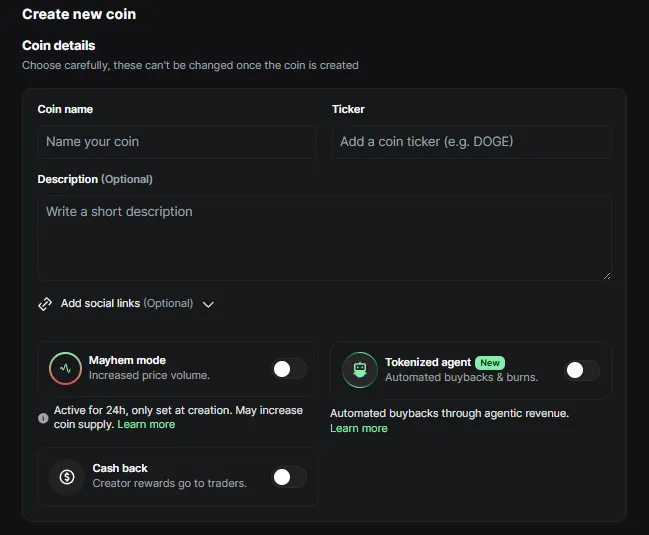Click the Cash back card label
Screen dimensions: 649x535
point(120,468)
